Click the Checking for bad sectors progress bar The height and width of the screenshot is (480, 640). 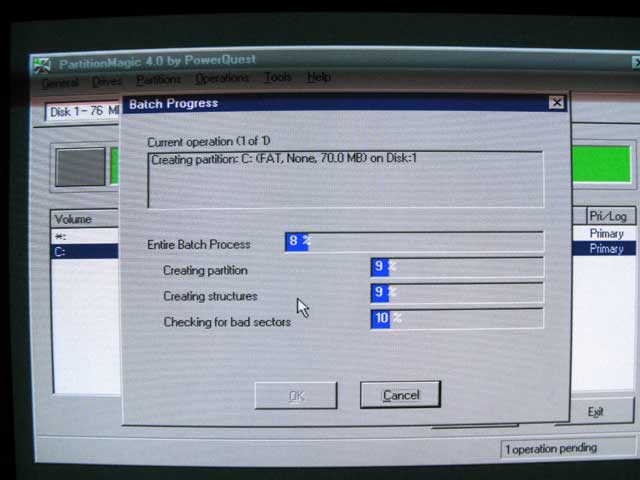(457, 318)
